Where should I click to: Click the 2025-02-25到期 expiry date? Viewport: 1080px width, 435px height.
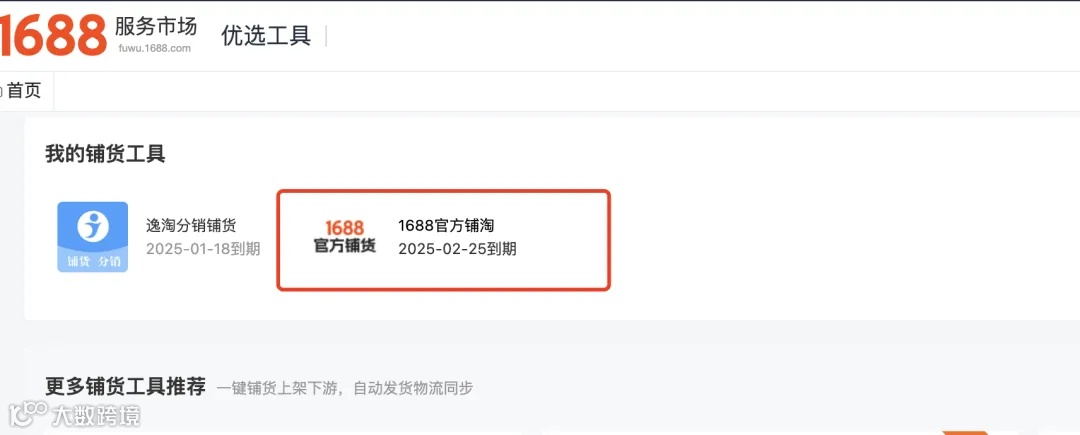point(457,248)
